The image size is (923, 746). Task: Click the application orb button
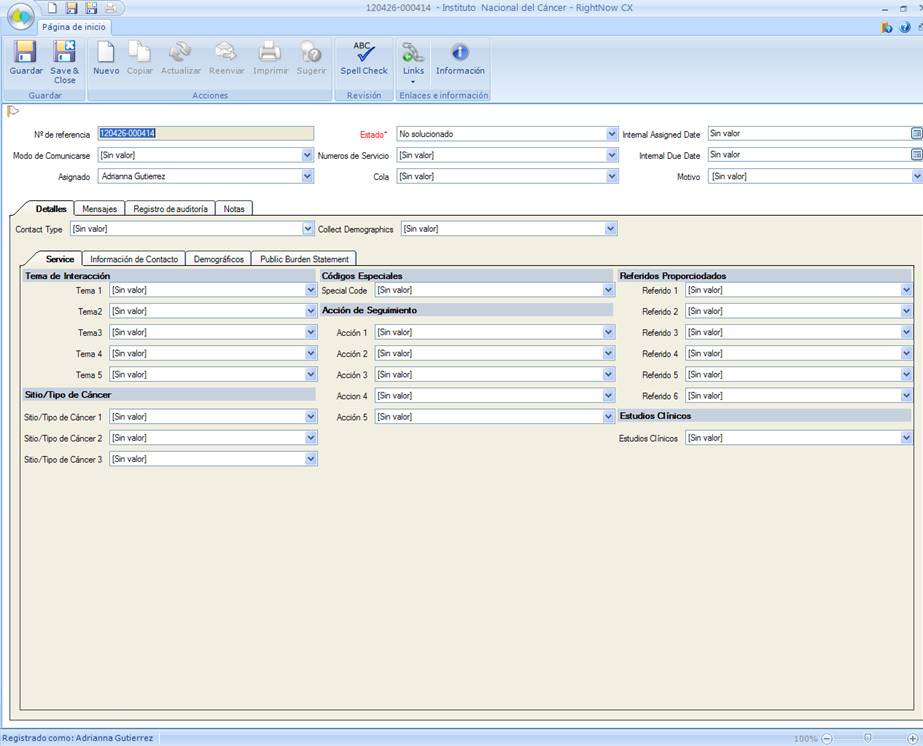[x=19, y=17]
